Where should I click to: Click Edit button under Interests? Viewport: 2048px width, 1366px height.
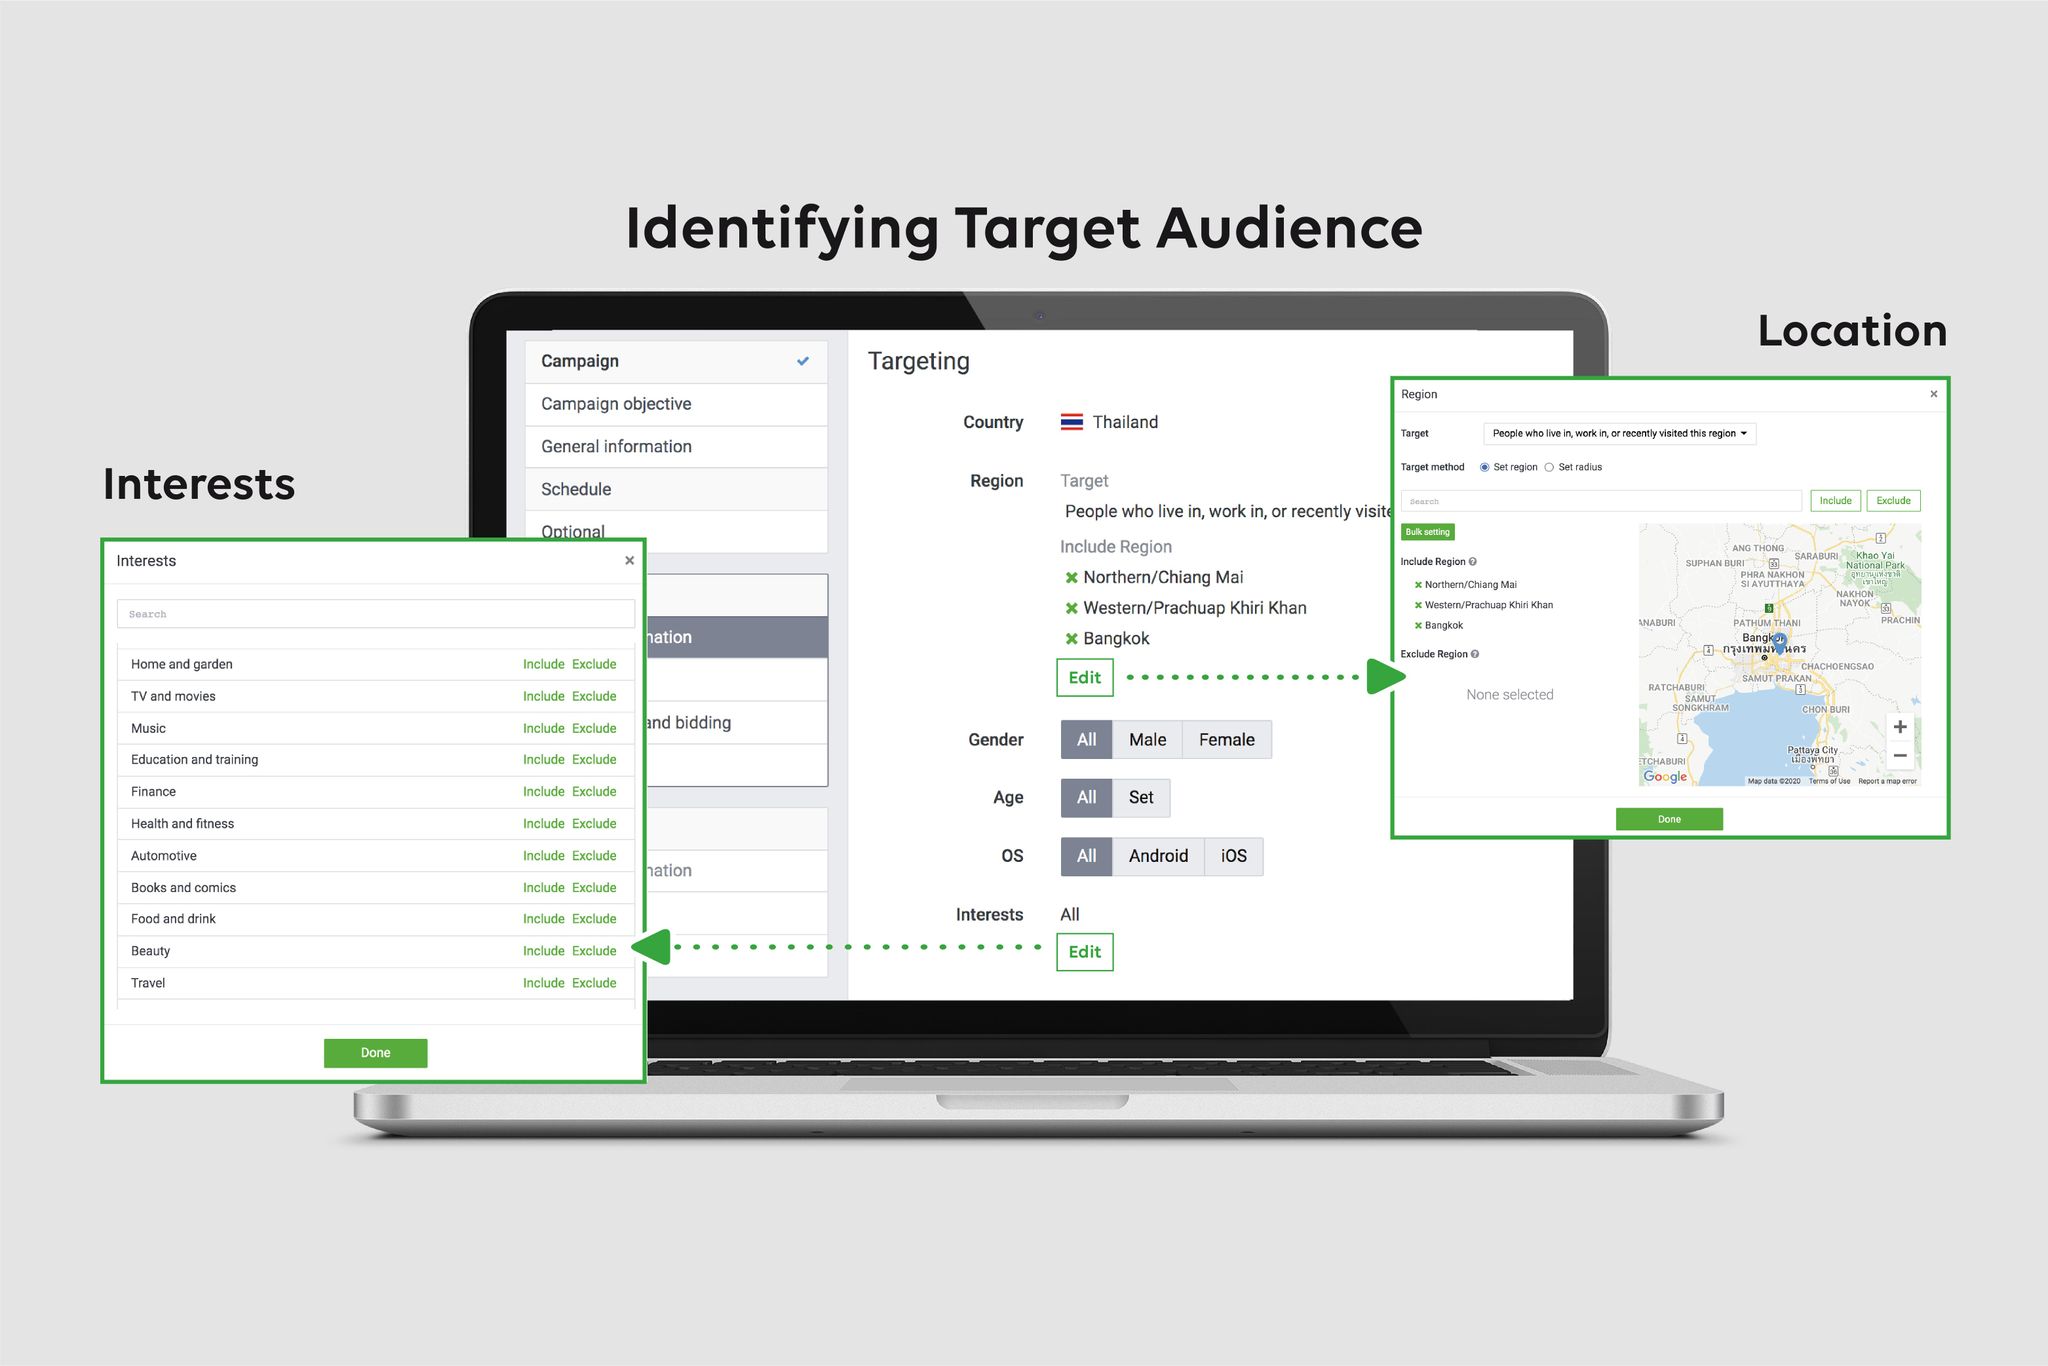click(x=1085, y=952)
